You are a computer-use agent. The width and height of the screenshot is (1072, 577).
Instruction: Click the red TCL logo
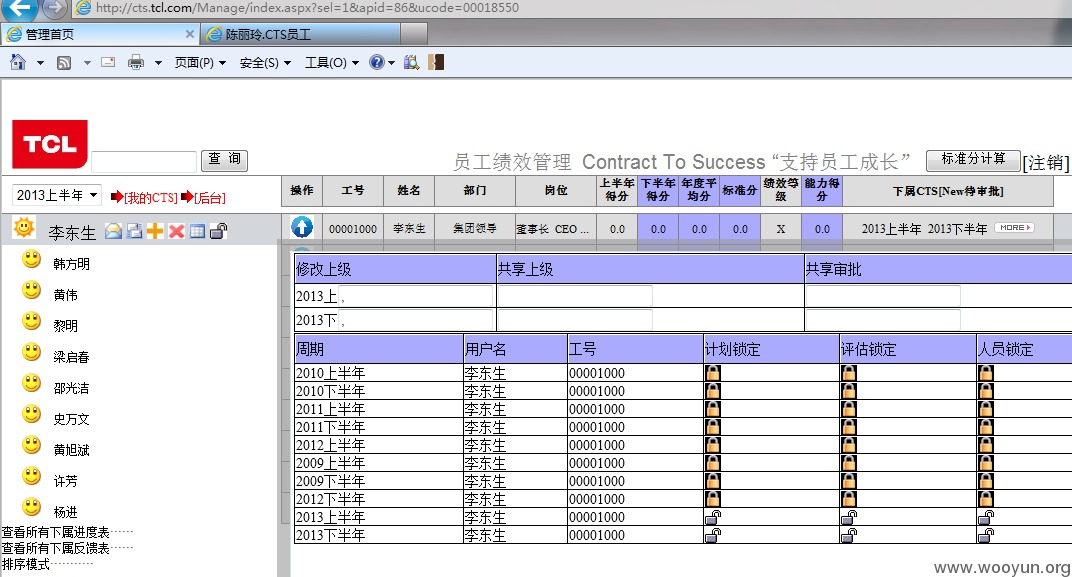point(50,144)
